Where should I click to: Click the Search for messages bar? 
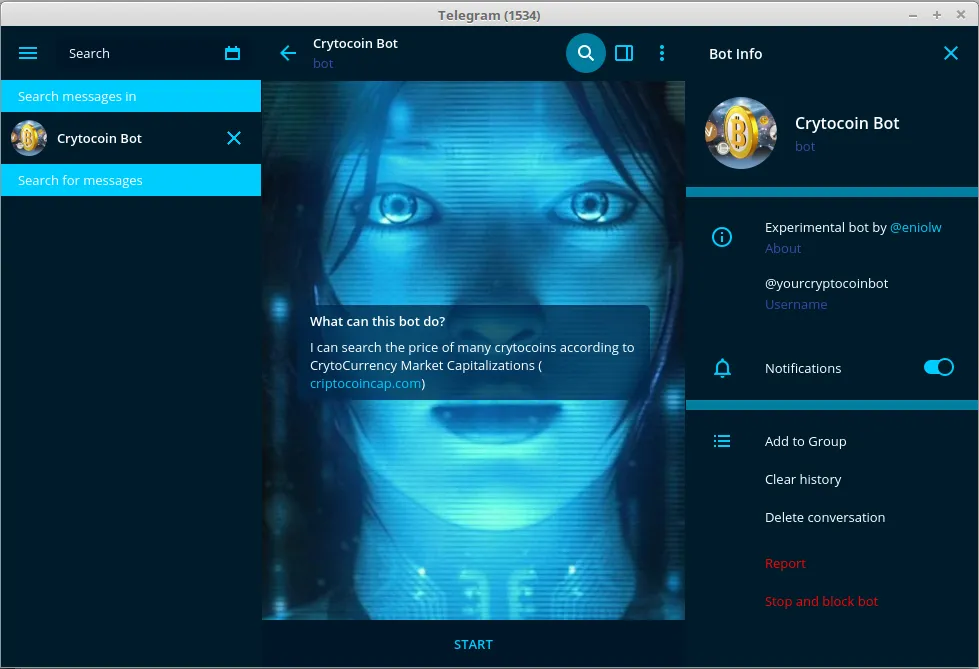(130, 180)
